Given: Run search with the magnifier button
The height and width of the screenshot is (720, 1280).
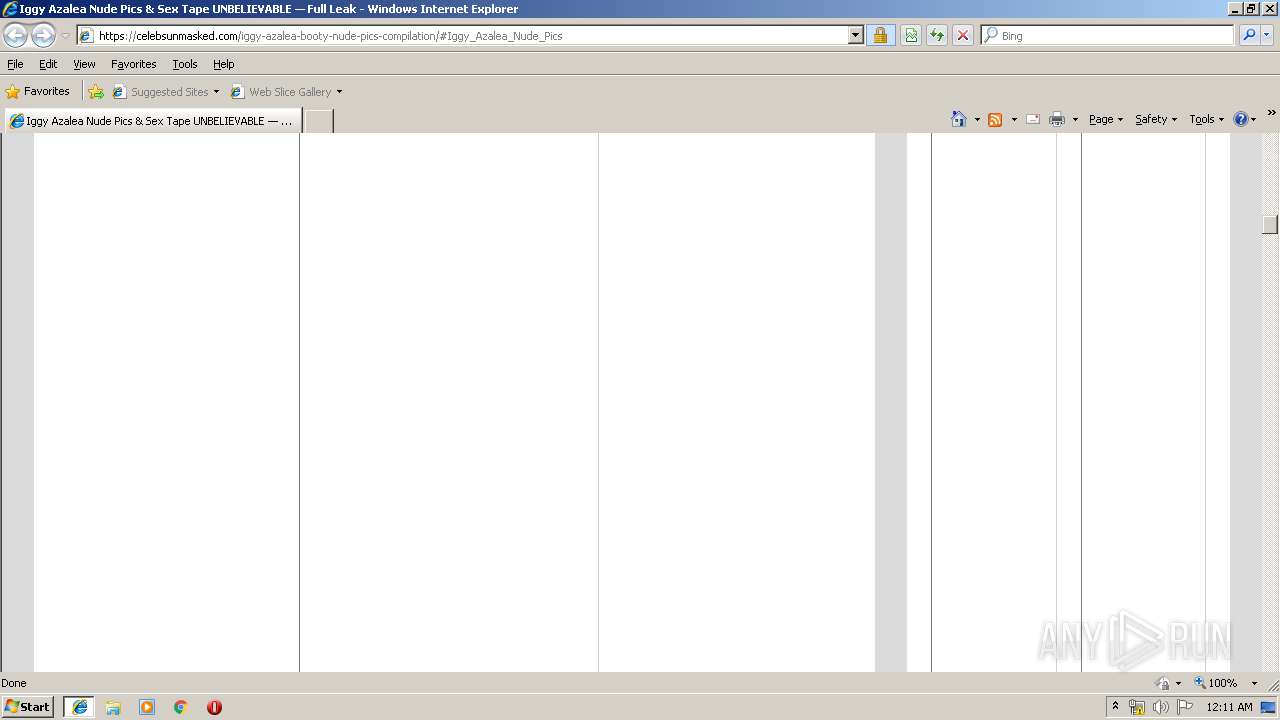Looking at the screenshot, I should [x=1249, y=36].
